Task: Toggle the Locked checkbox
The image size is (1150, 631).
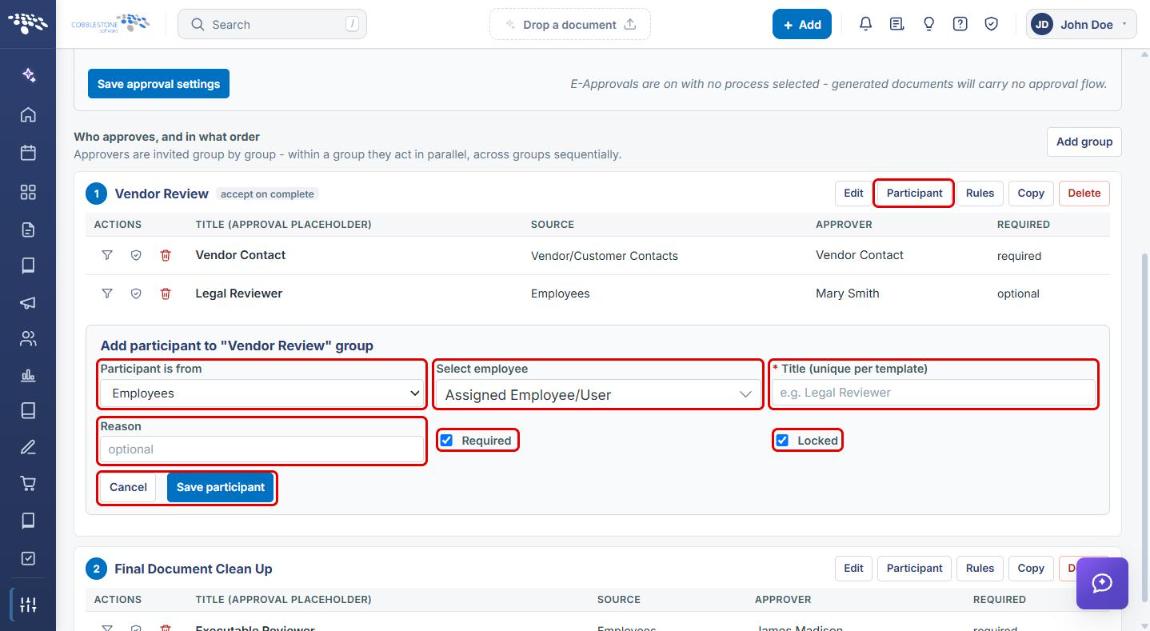Action: (782, 440)
